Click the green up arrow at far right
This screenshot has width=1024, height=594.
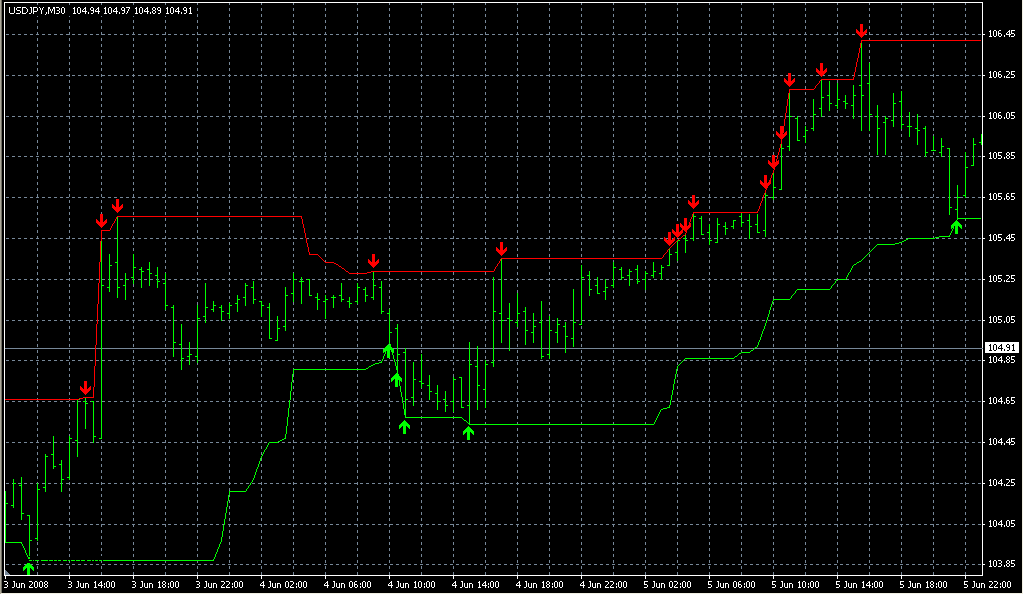(x=955, y=227)
